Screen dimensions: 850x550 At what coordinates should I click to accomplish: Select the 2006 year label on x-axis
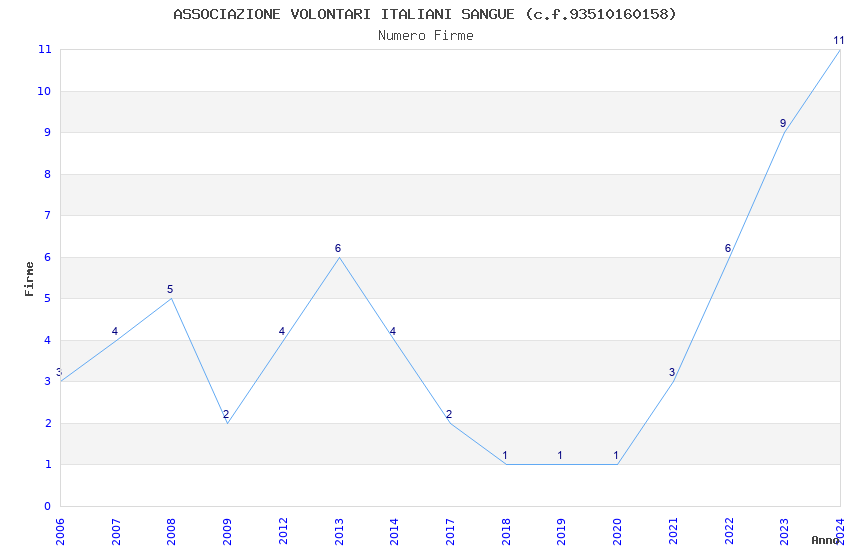59,531
